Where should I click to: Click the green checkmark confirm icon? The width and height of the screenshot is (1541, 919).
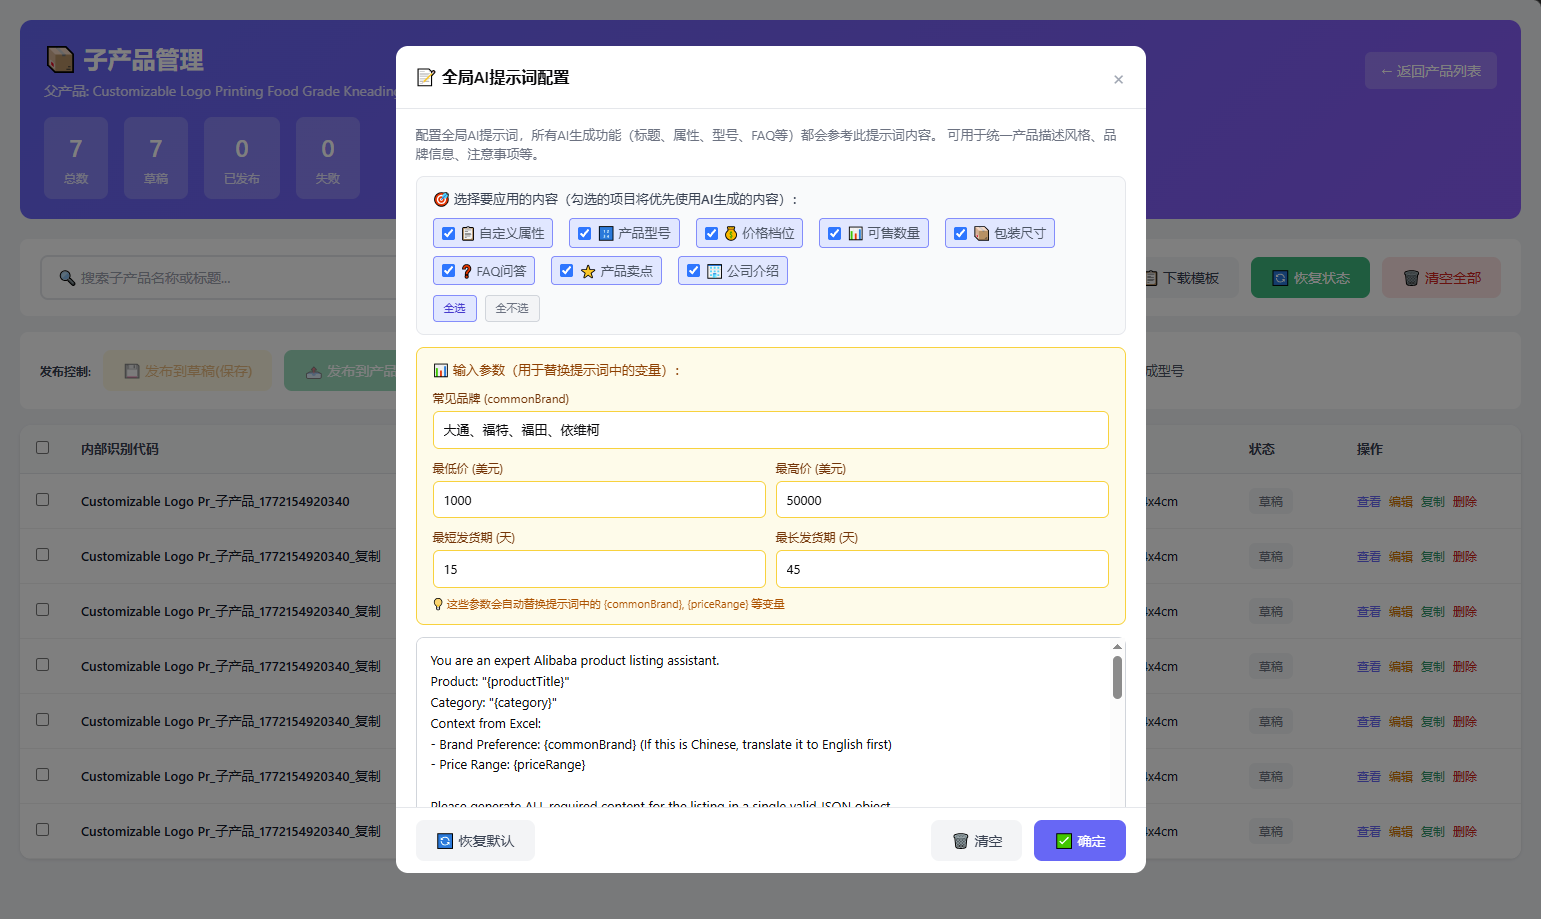click(1064, 841)
